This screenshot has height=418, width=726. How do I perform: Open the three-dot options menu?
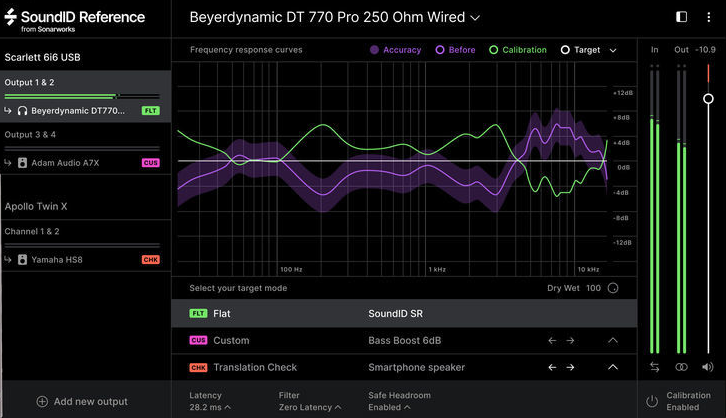(x=708, y=17)
